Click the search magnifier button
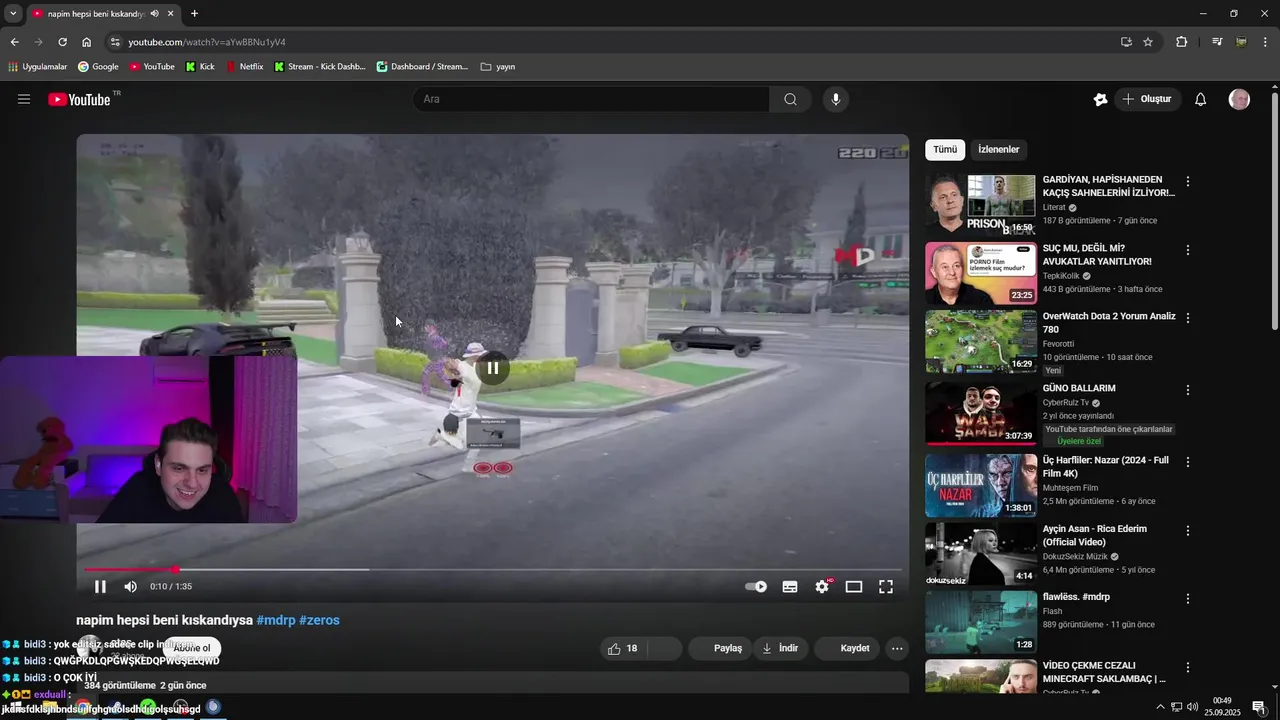Image resolution: width=1280 pixels, height=720 pixels. point(791,99)
